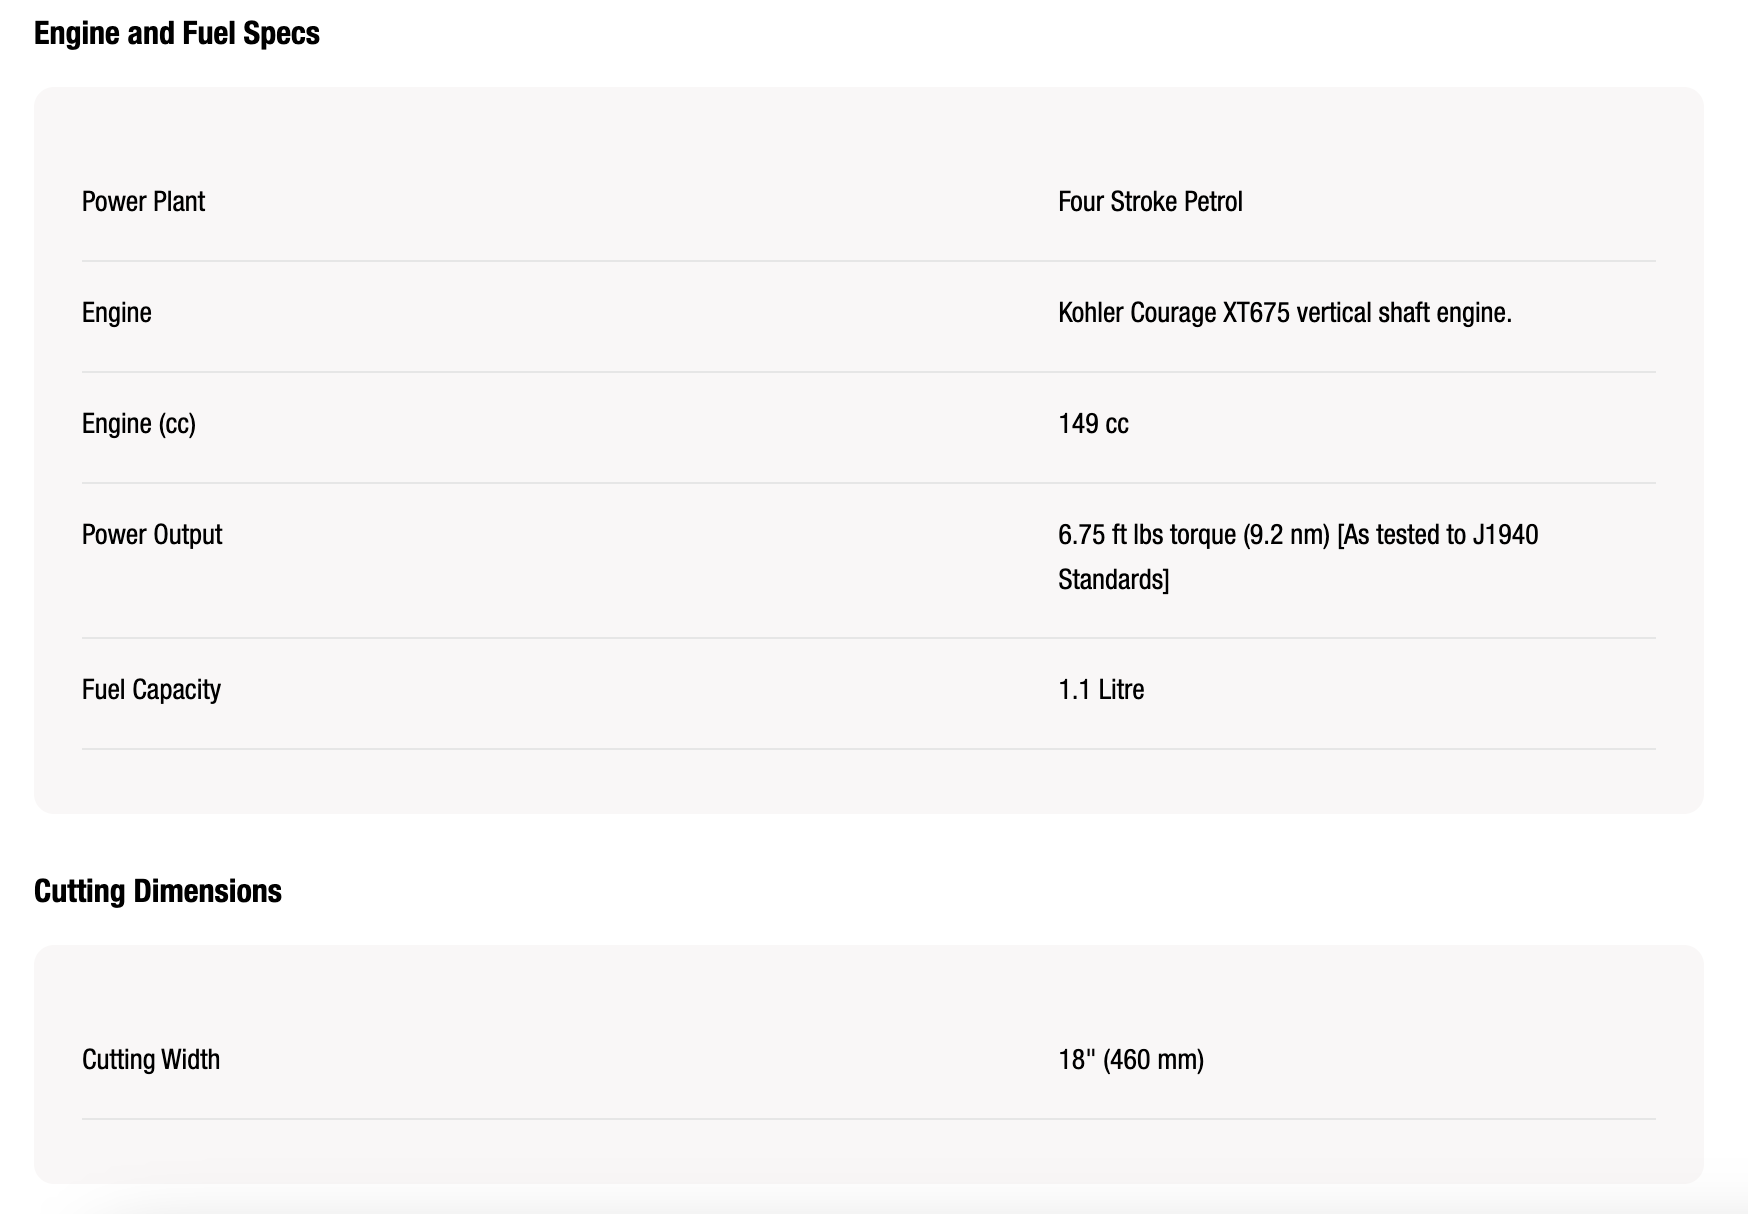The image size is (1748, 1214).
Task: Click the J1940 standard code
Action: (x=1505, y=535)
